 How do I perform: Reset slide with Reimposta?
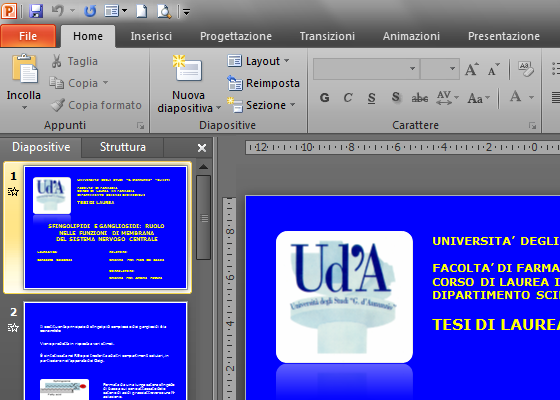(264, 83)
